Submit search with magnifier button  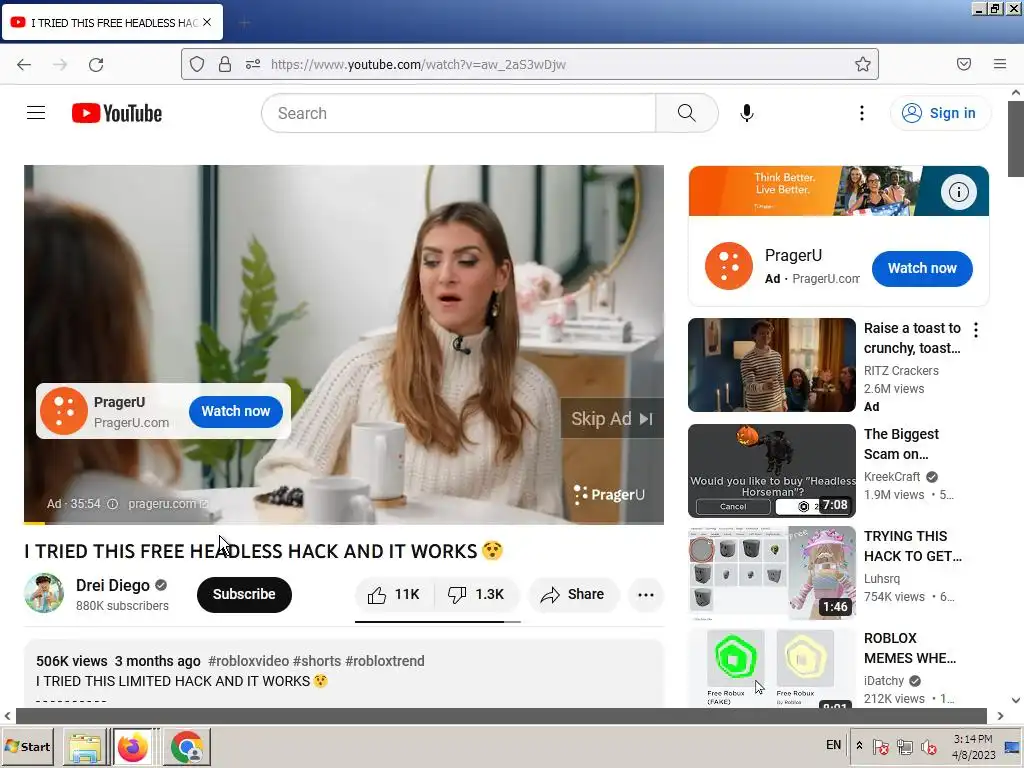[x=686, y=113]
